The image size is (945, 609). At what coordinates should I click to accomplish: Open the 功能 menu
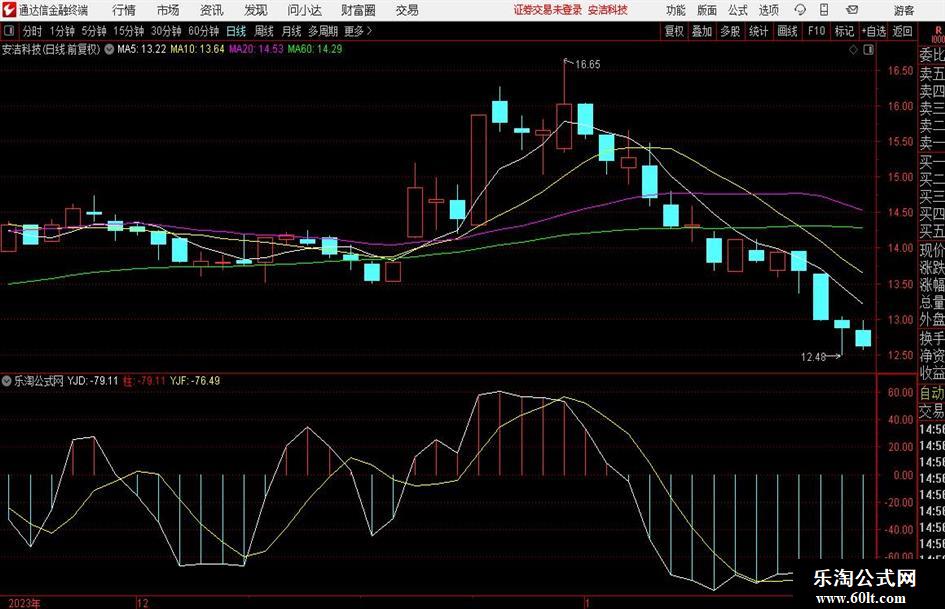676,10
